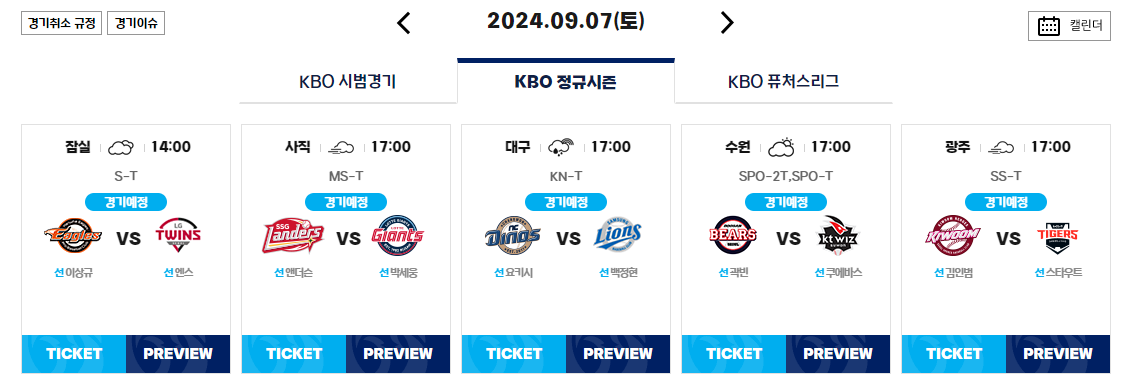This screenshot has width=1127, height=381.
Task: Open the 경기취소 규정 button
Action: pyautogui.click(x=61, y=23)
